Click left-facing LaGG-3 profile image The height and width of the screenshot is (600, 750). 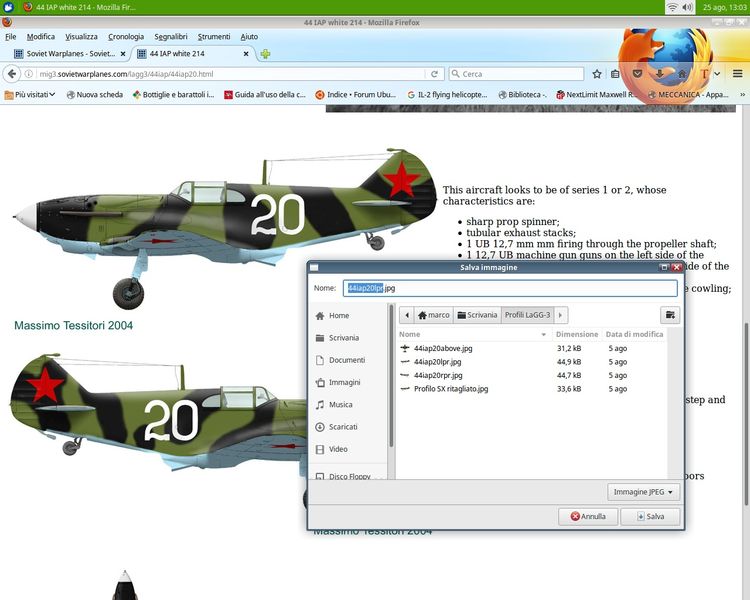pyautogui.click(x=226, y=227)
